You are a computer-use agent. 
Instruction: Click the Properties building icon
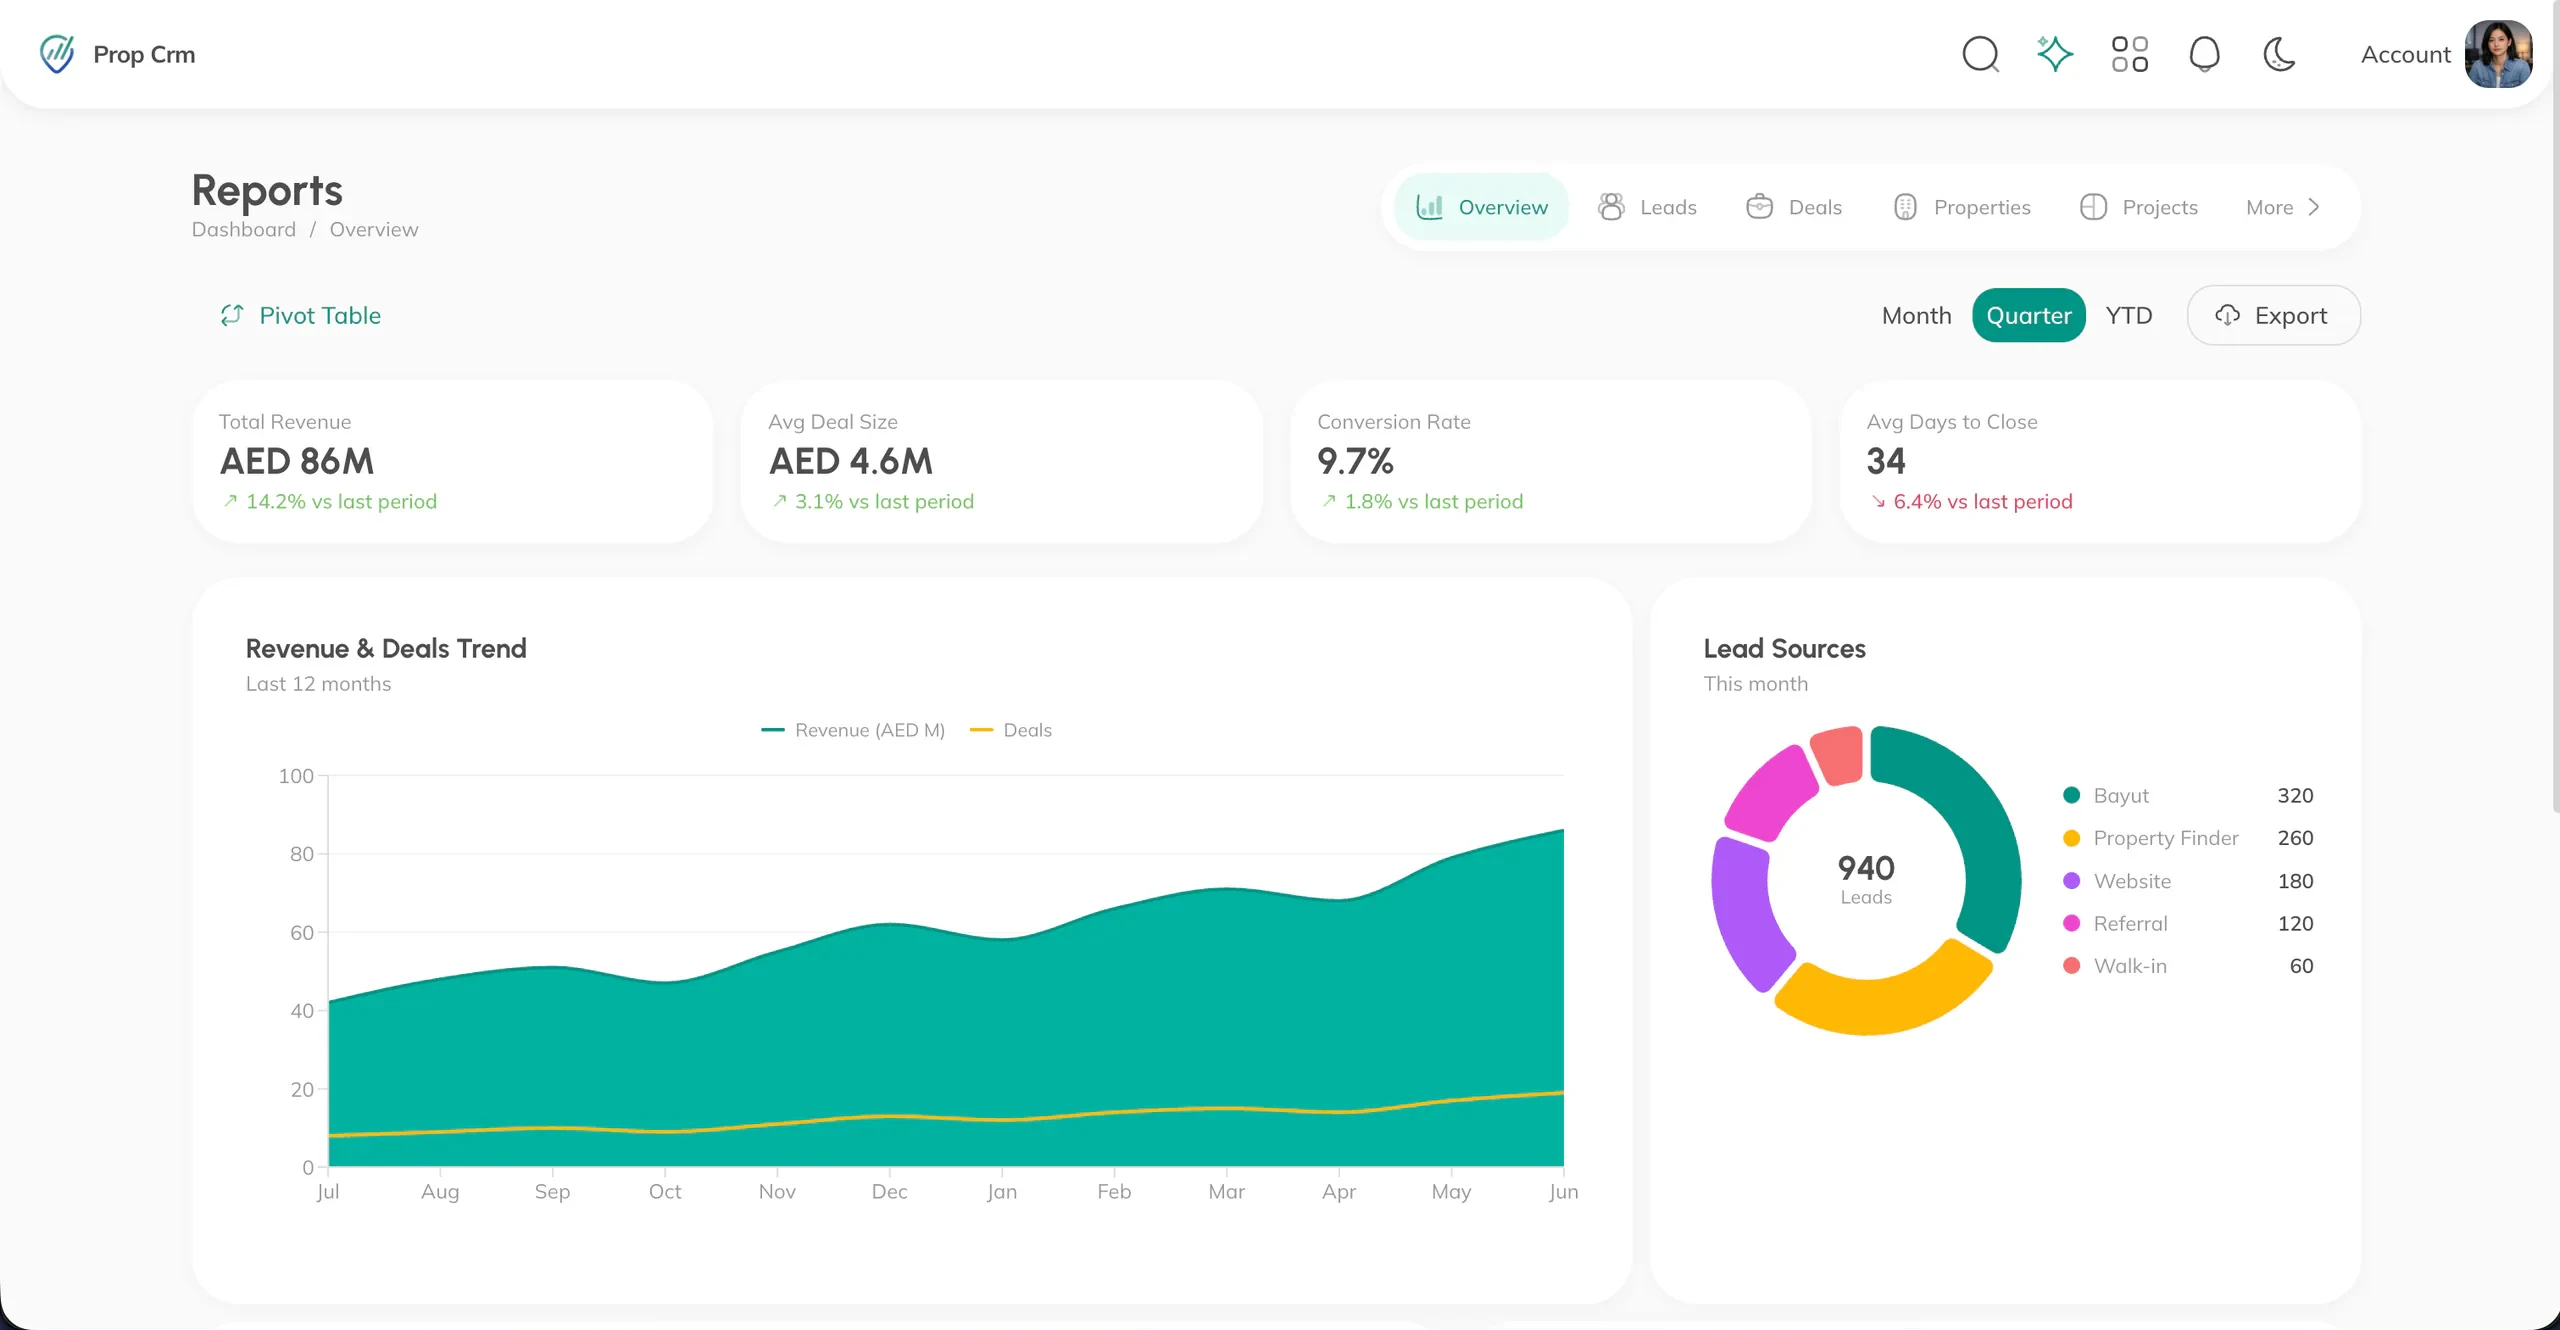pyautogui.click(x=1905, y=207)
